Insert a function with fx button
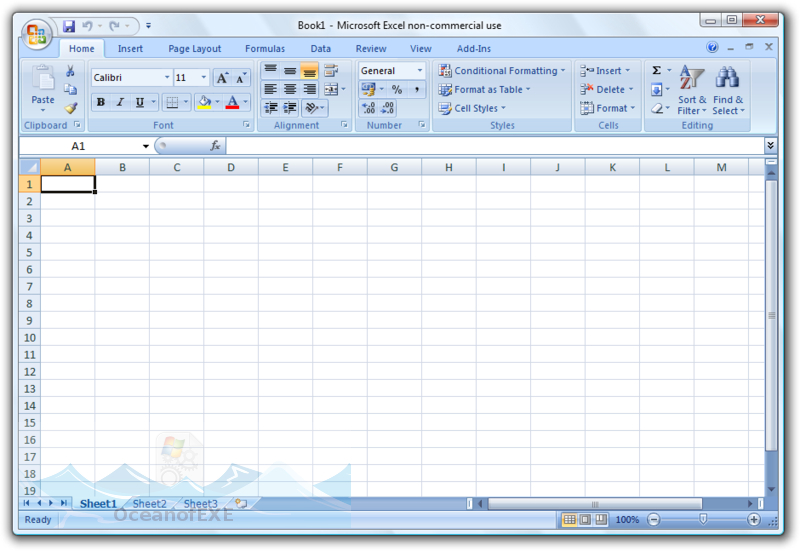Viewport: 800px width, 551px height. [215, 146]
